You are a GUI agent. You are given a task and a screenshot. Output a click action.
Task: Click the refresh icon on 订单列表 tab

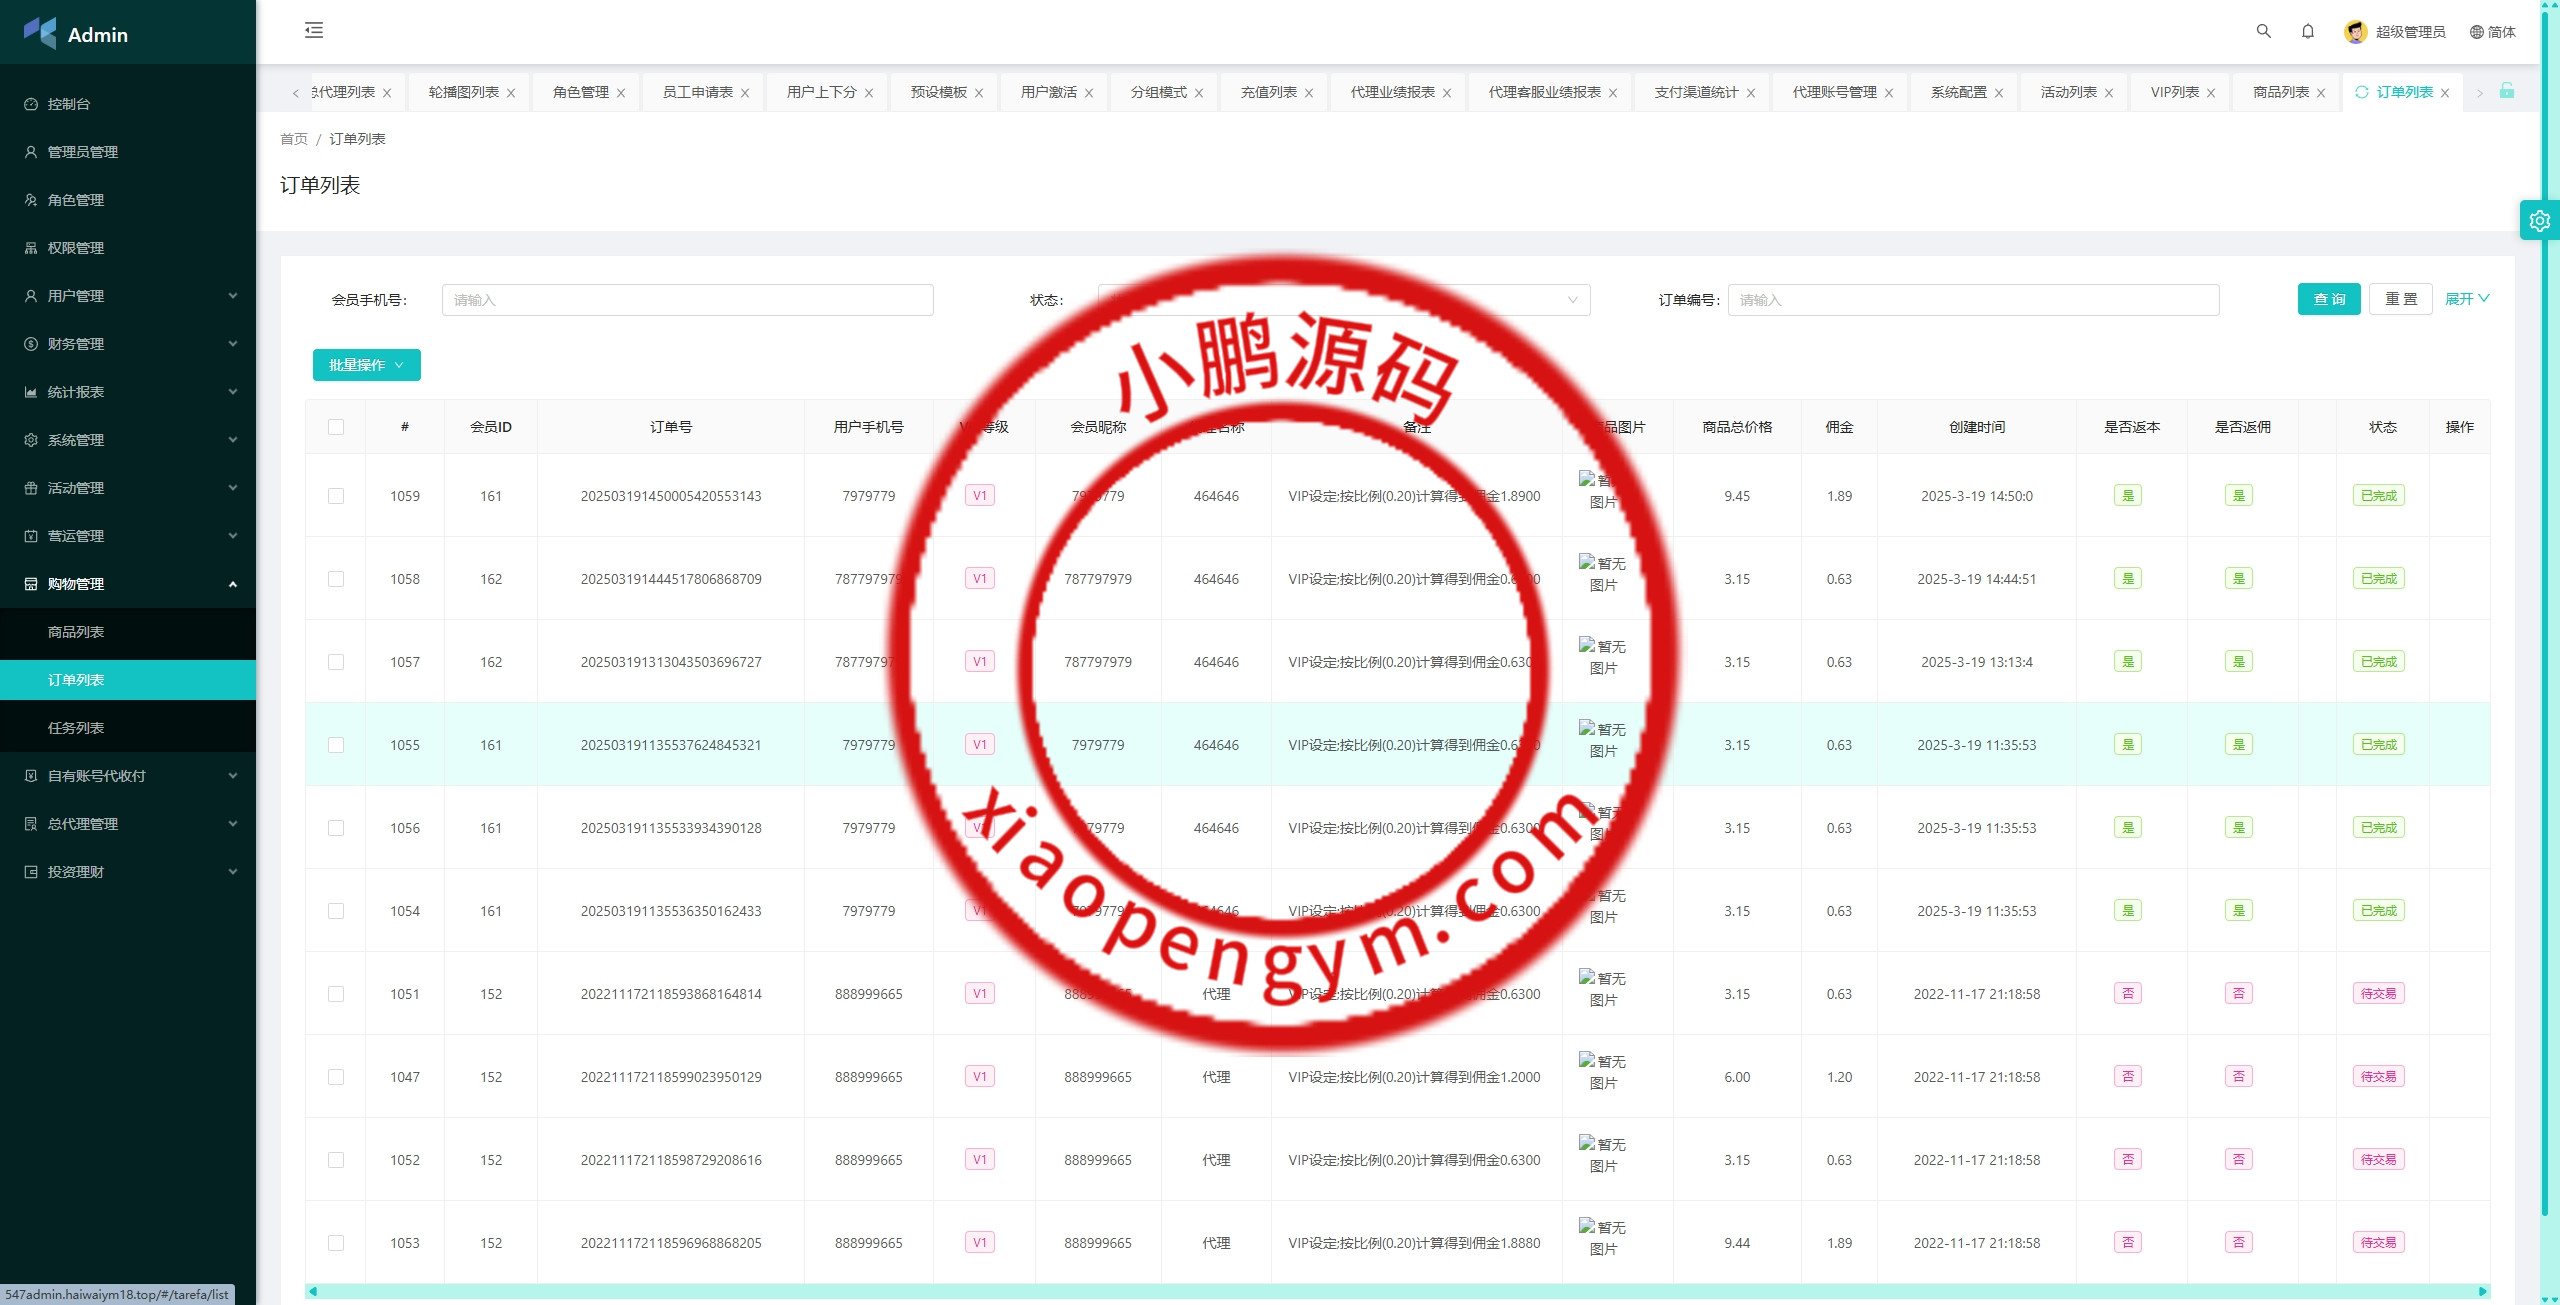[2362, 92]
